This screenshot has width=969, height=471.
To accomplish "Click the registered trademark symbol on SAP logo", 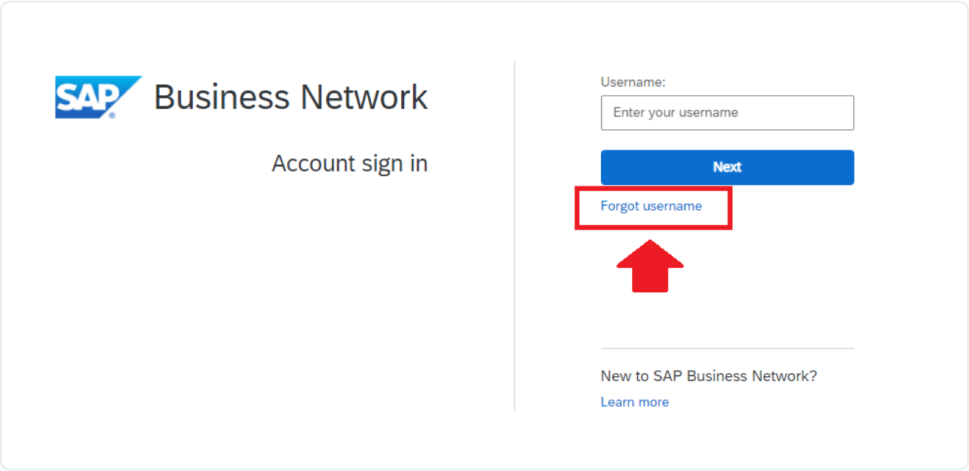I will pyautogui.click(x=113, y=115).
